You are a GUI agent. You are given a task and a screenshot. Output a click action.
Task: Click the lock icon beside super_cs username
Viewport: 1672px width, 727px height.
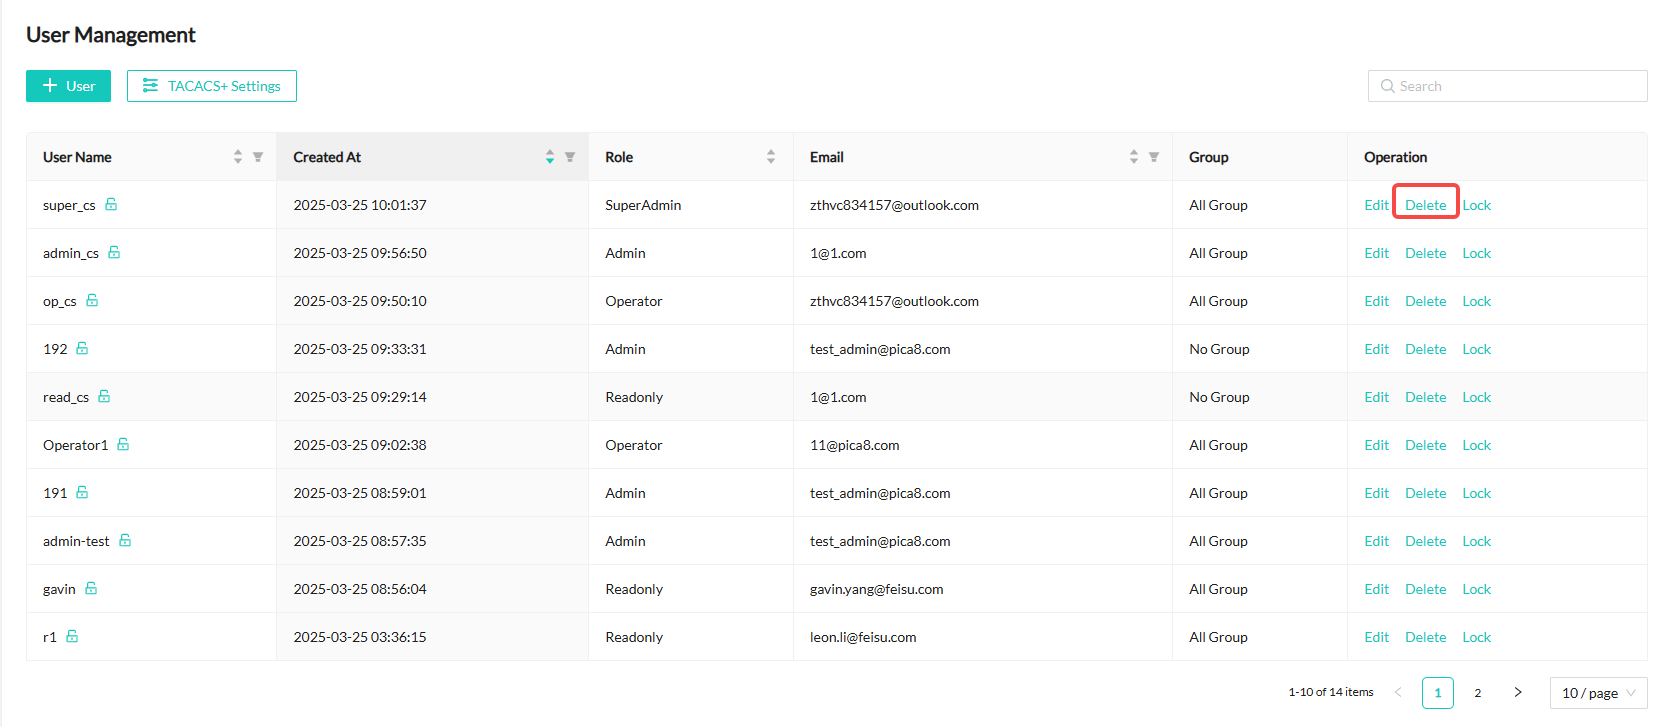[111, 204]
